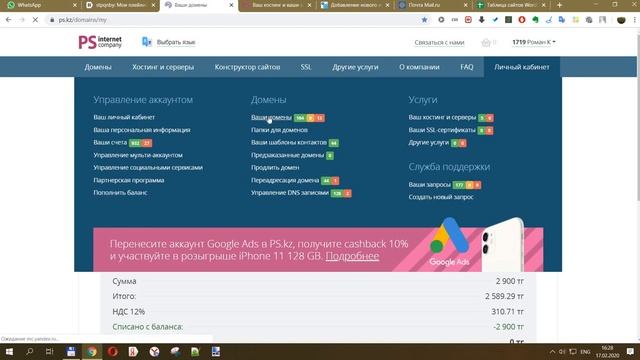Open Управление DNS записями link
Viewport: 640px width, 360px height.
(290, 193)
